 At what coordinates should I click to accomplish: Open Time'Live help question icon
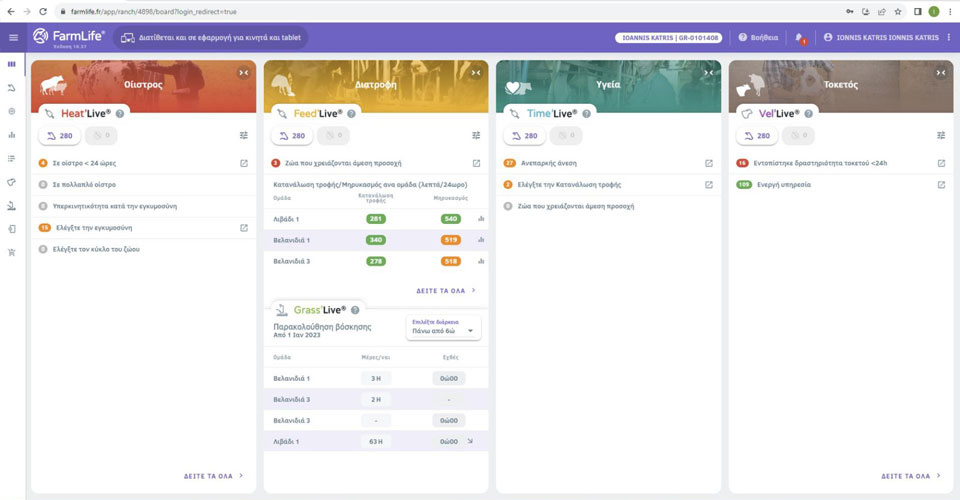coord(587,113)
